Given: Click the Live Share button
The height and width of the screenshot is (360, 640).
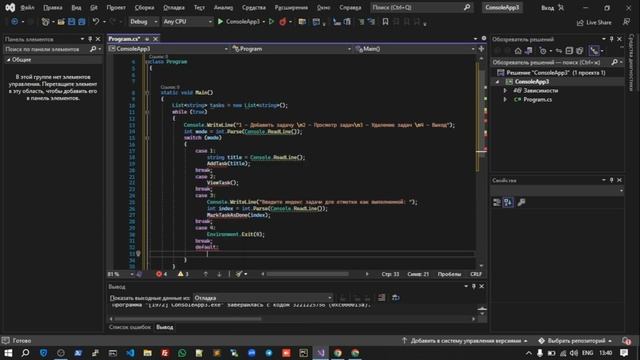Looking at the screenshot, I should click(594, 22).
